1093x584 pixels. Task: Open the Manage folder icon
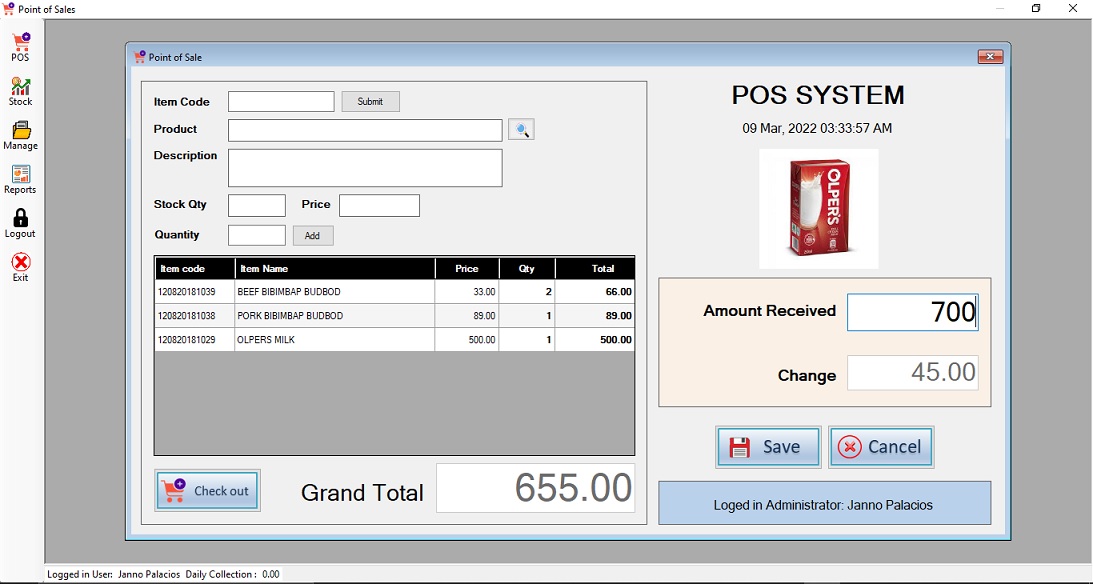click(x=20, y=132)
